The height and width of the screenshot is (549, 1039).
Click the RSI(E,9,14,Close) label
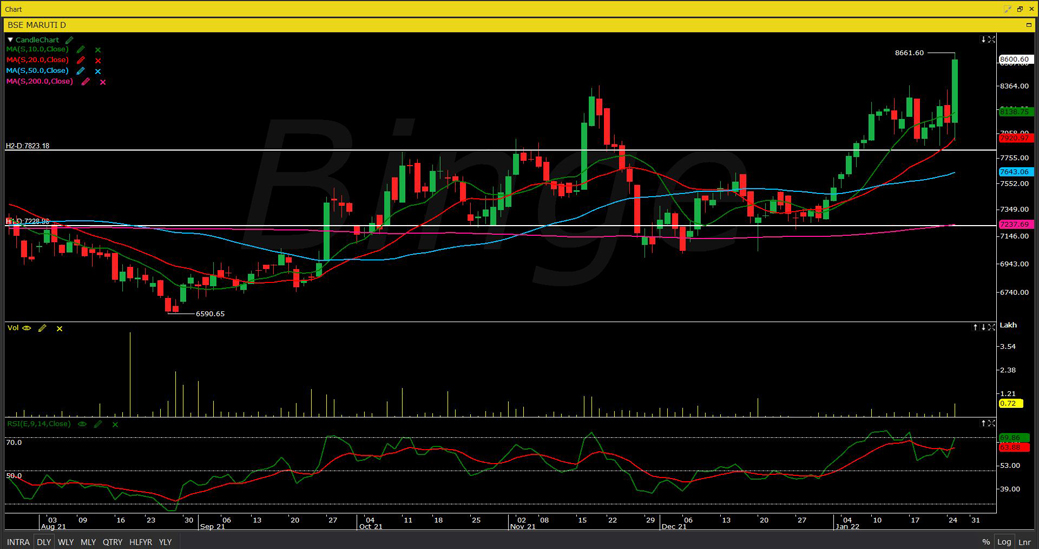click(38, 424)
